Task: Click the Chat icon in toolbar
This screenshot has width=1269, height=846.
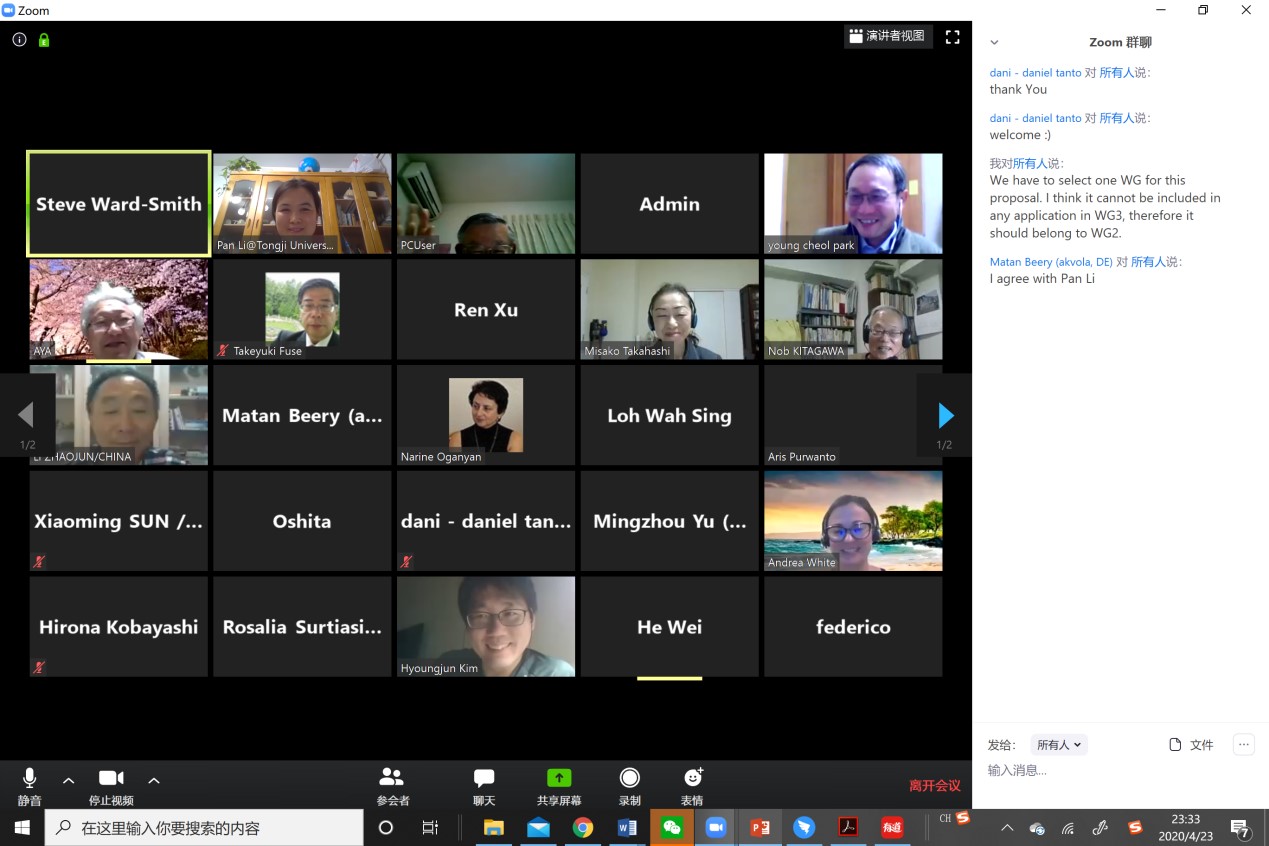Action: click(484, 778)
